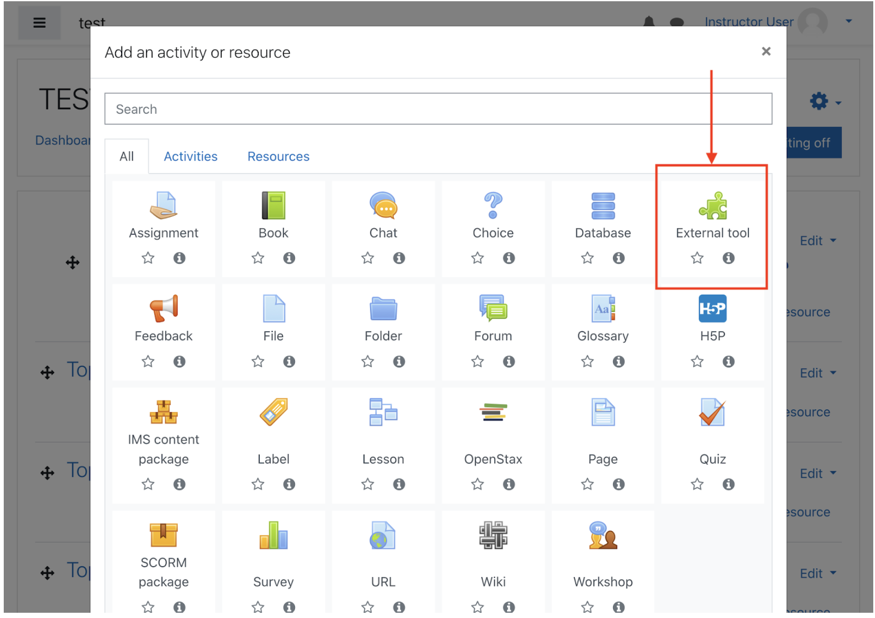Screen dimensions: 875x618
Task: Click inside the activity Search field
Action: click(437, 108)
